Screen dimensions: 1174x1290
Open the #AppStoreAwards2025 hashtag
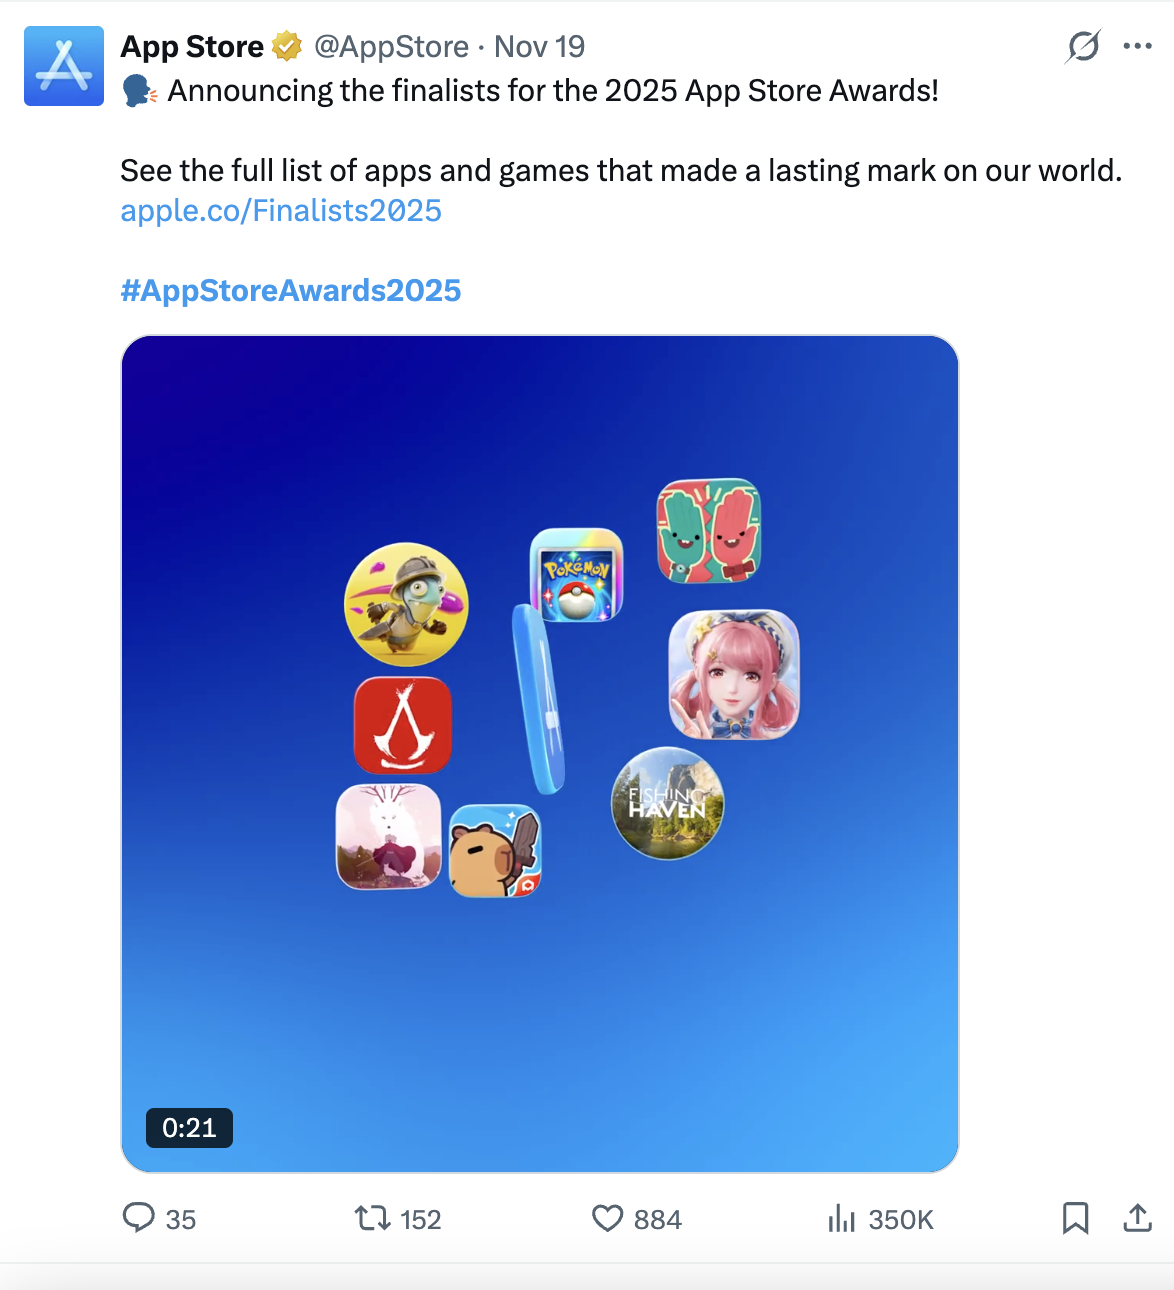coord(291,291)
